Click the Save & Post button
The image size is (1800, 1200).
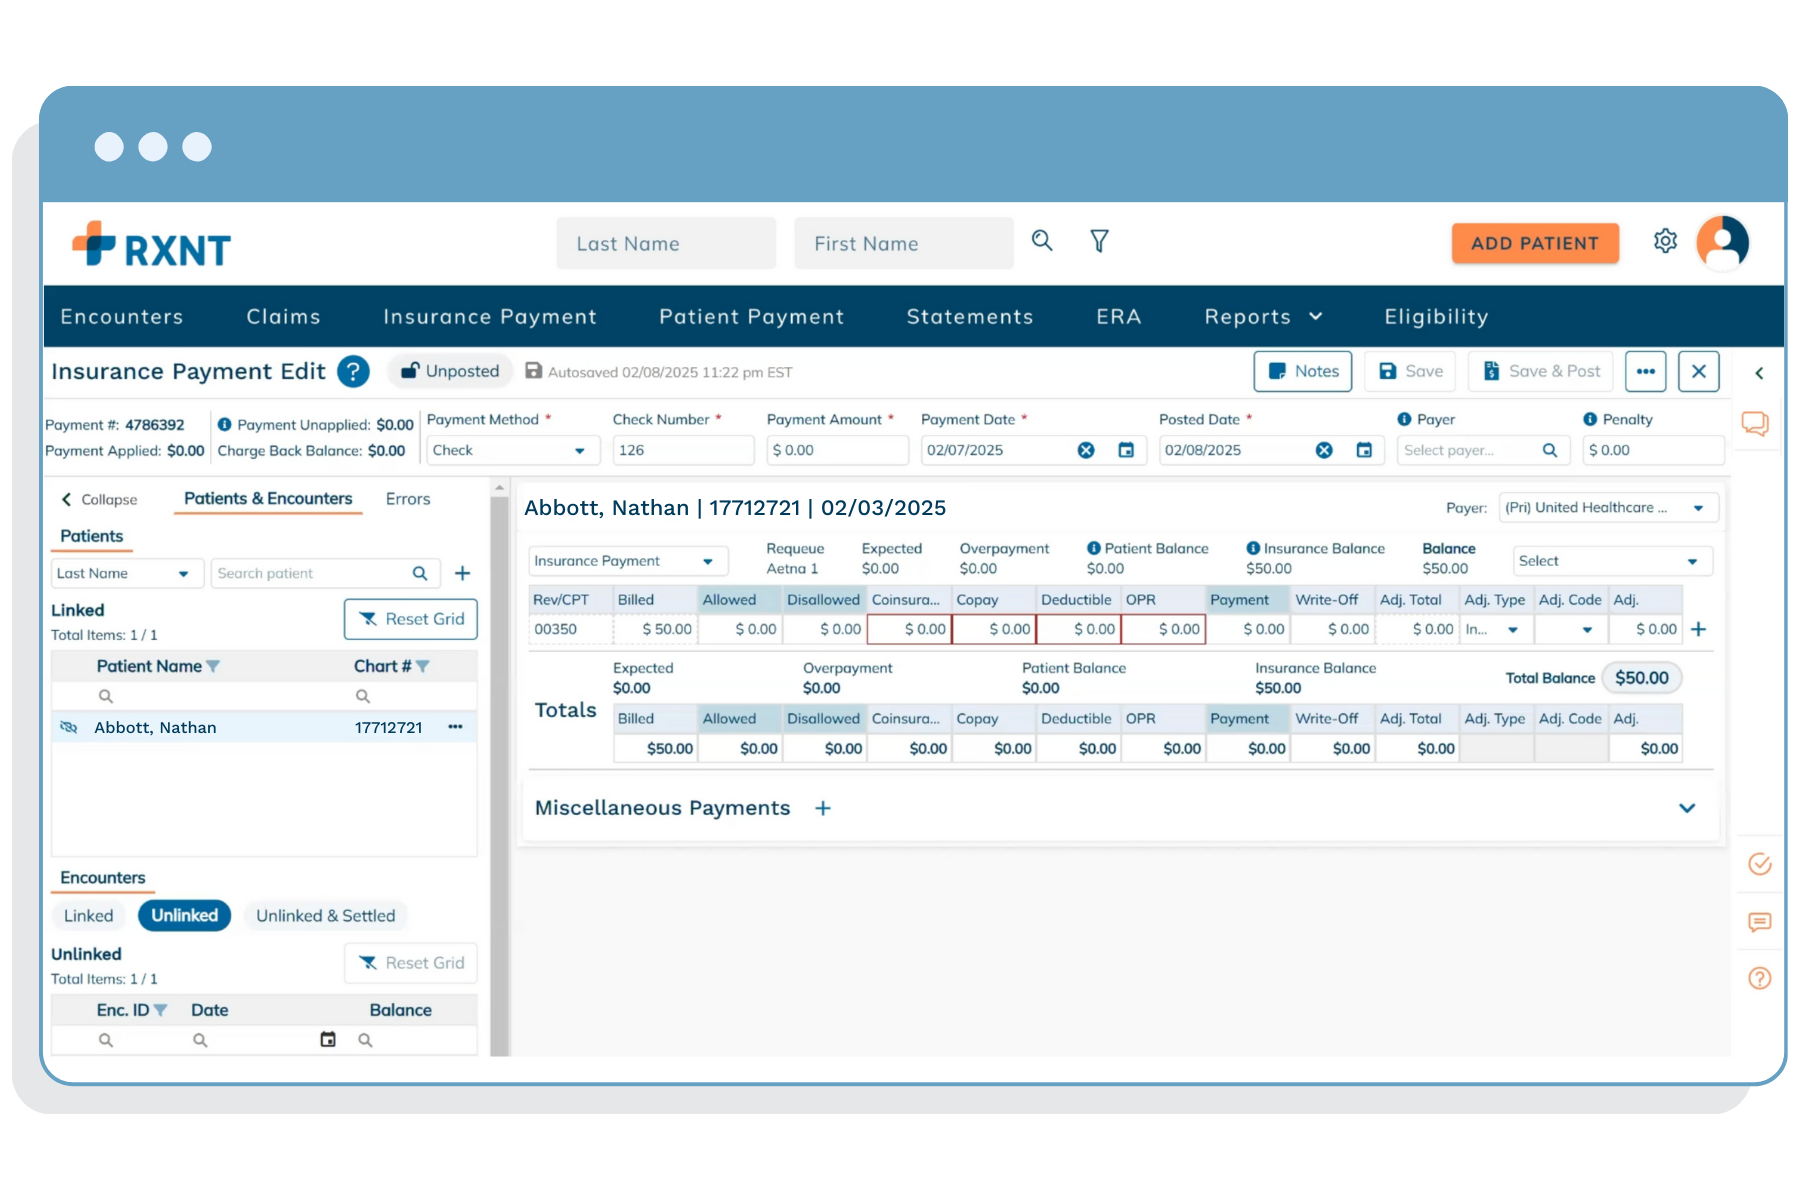(x=1541, y=371)
